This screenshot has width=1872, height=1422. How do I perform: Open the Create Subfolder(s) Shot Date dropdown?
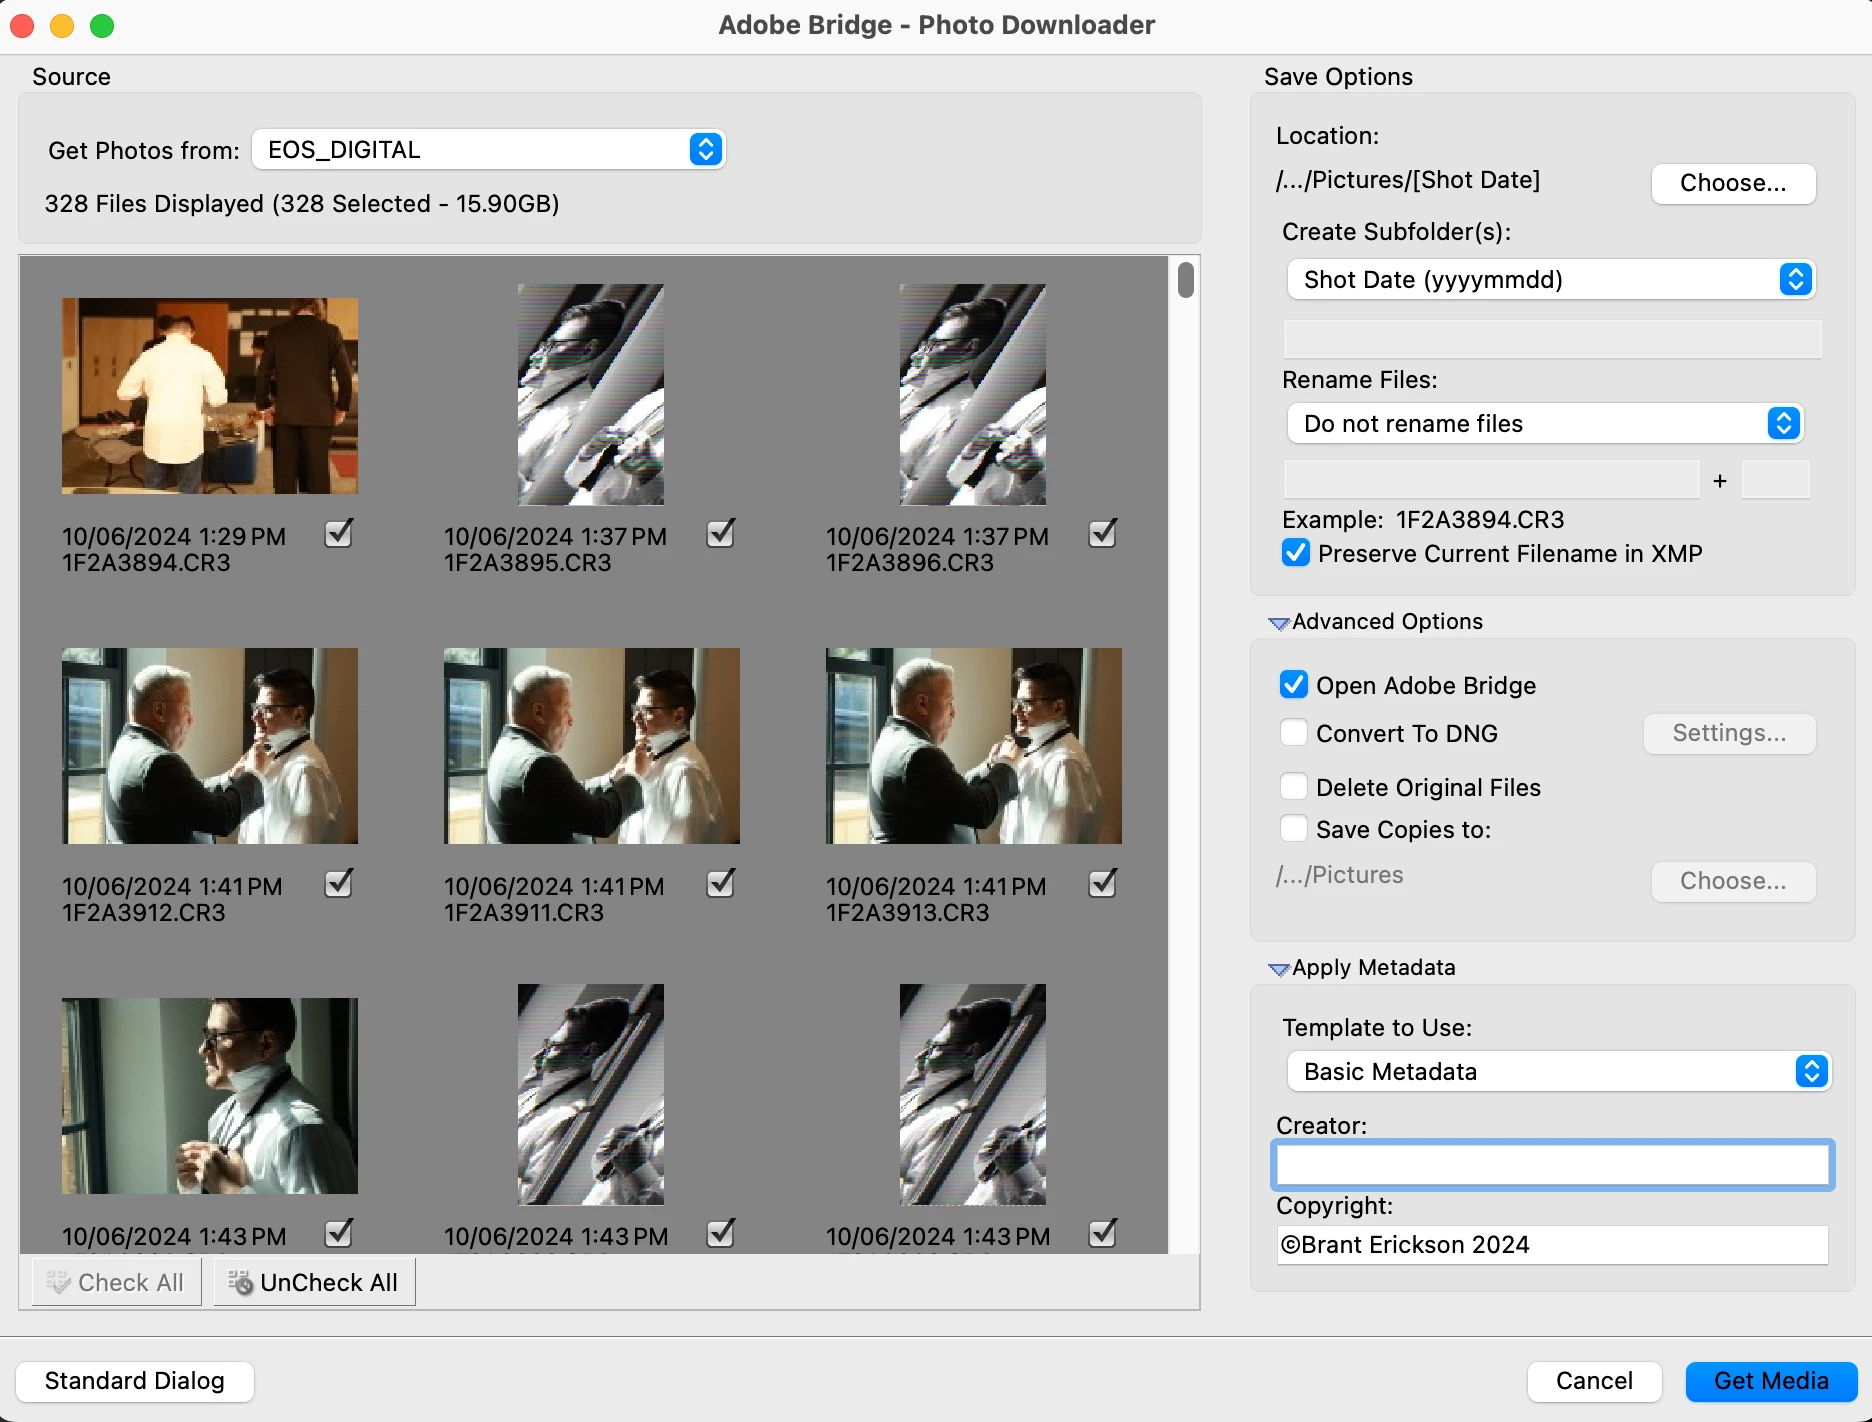pos(1551,280)
